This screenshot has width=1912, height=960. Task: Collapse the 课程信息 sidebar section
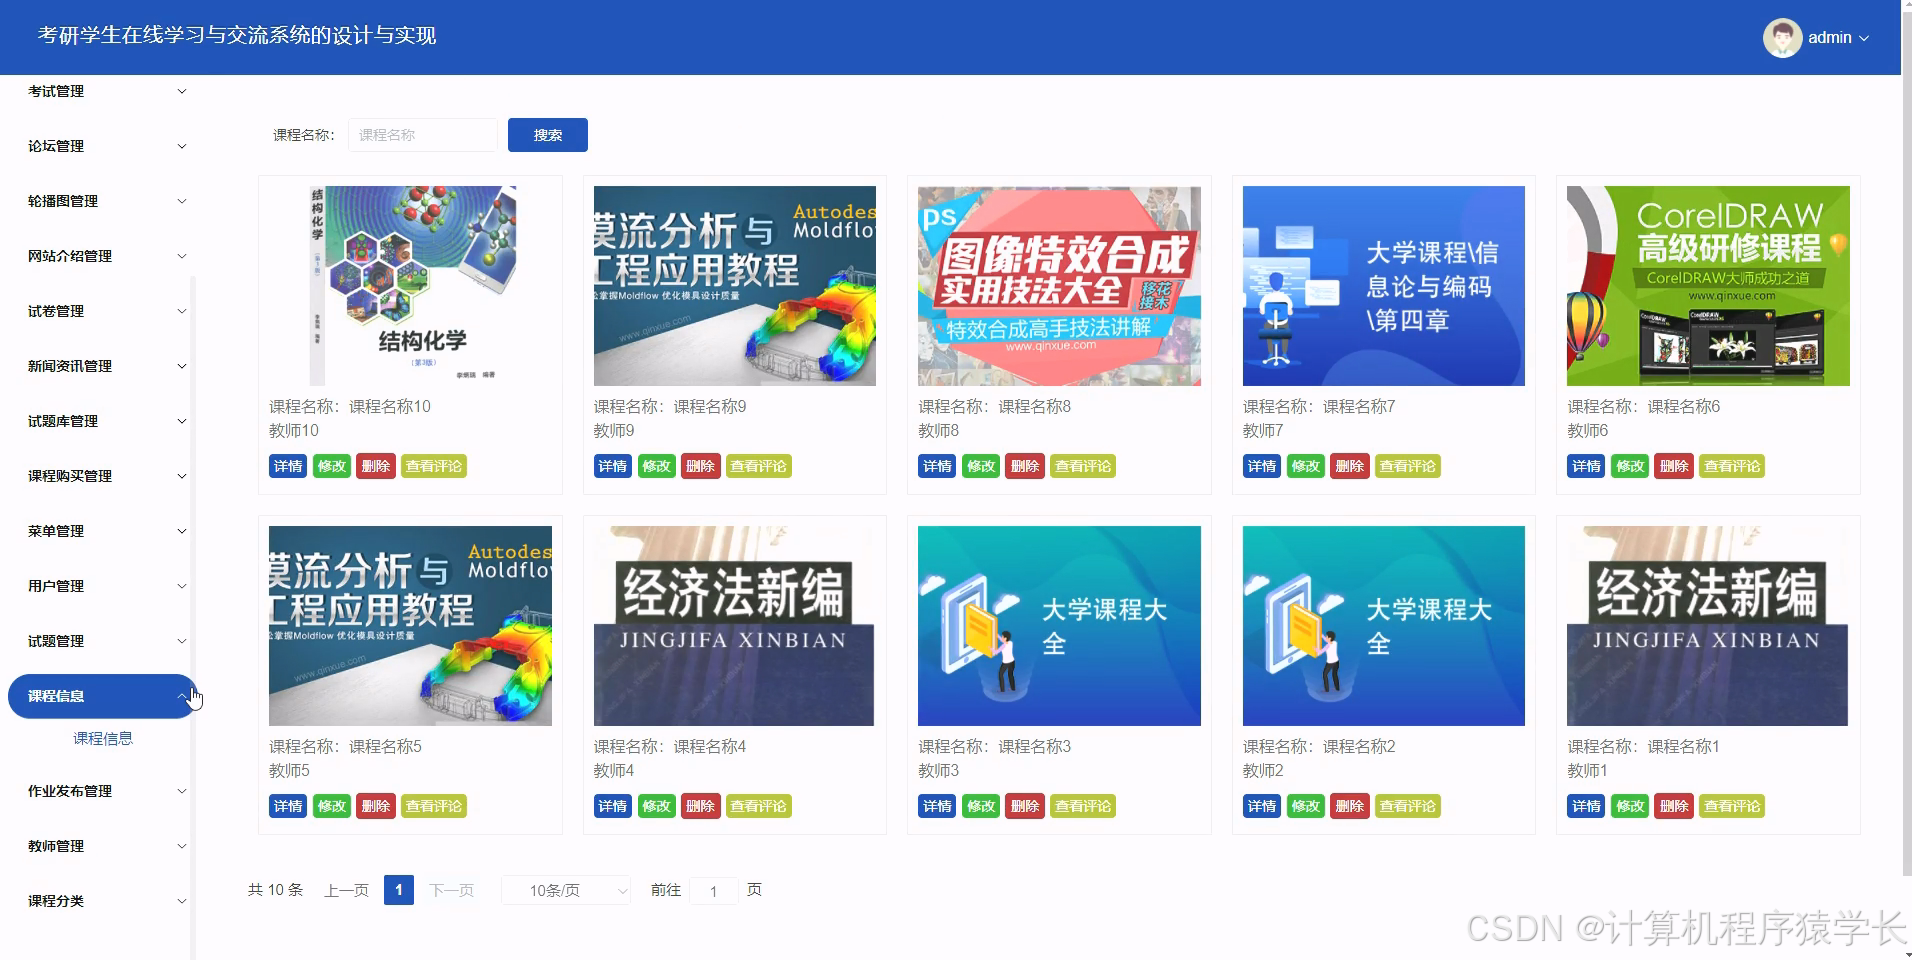[100, 696]
